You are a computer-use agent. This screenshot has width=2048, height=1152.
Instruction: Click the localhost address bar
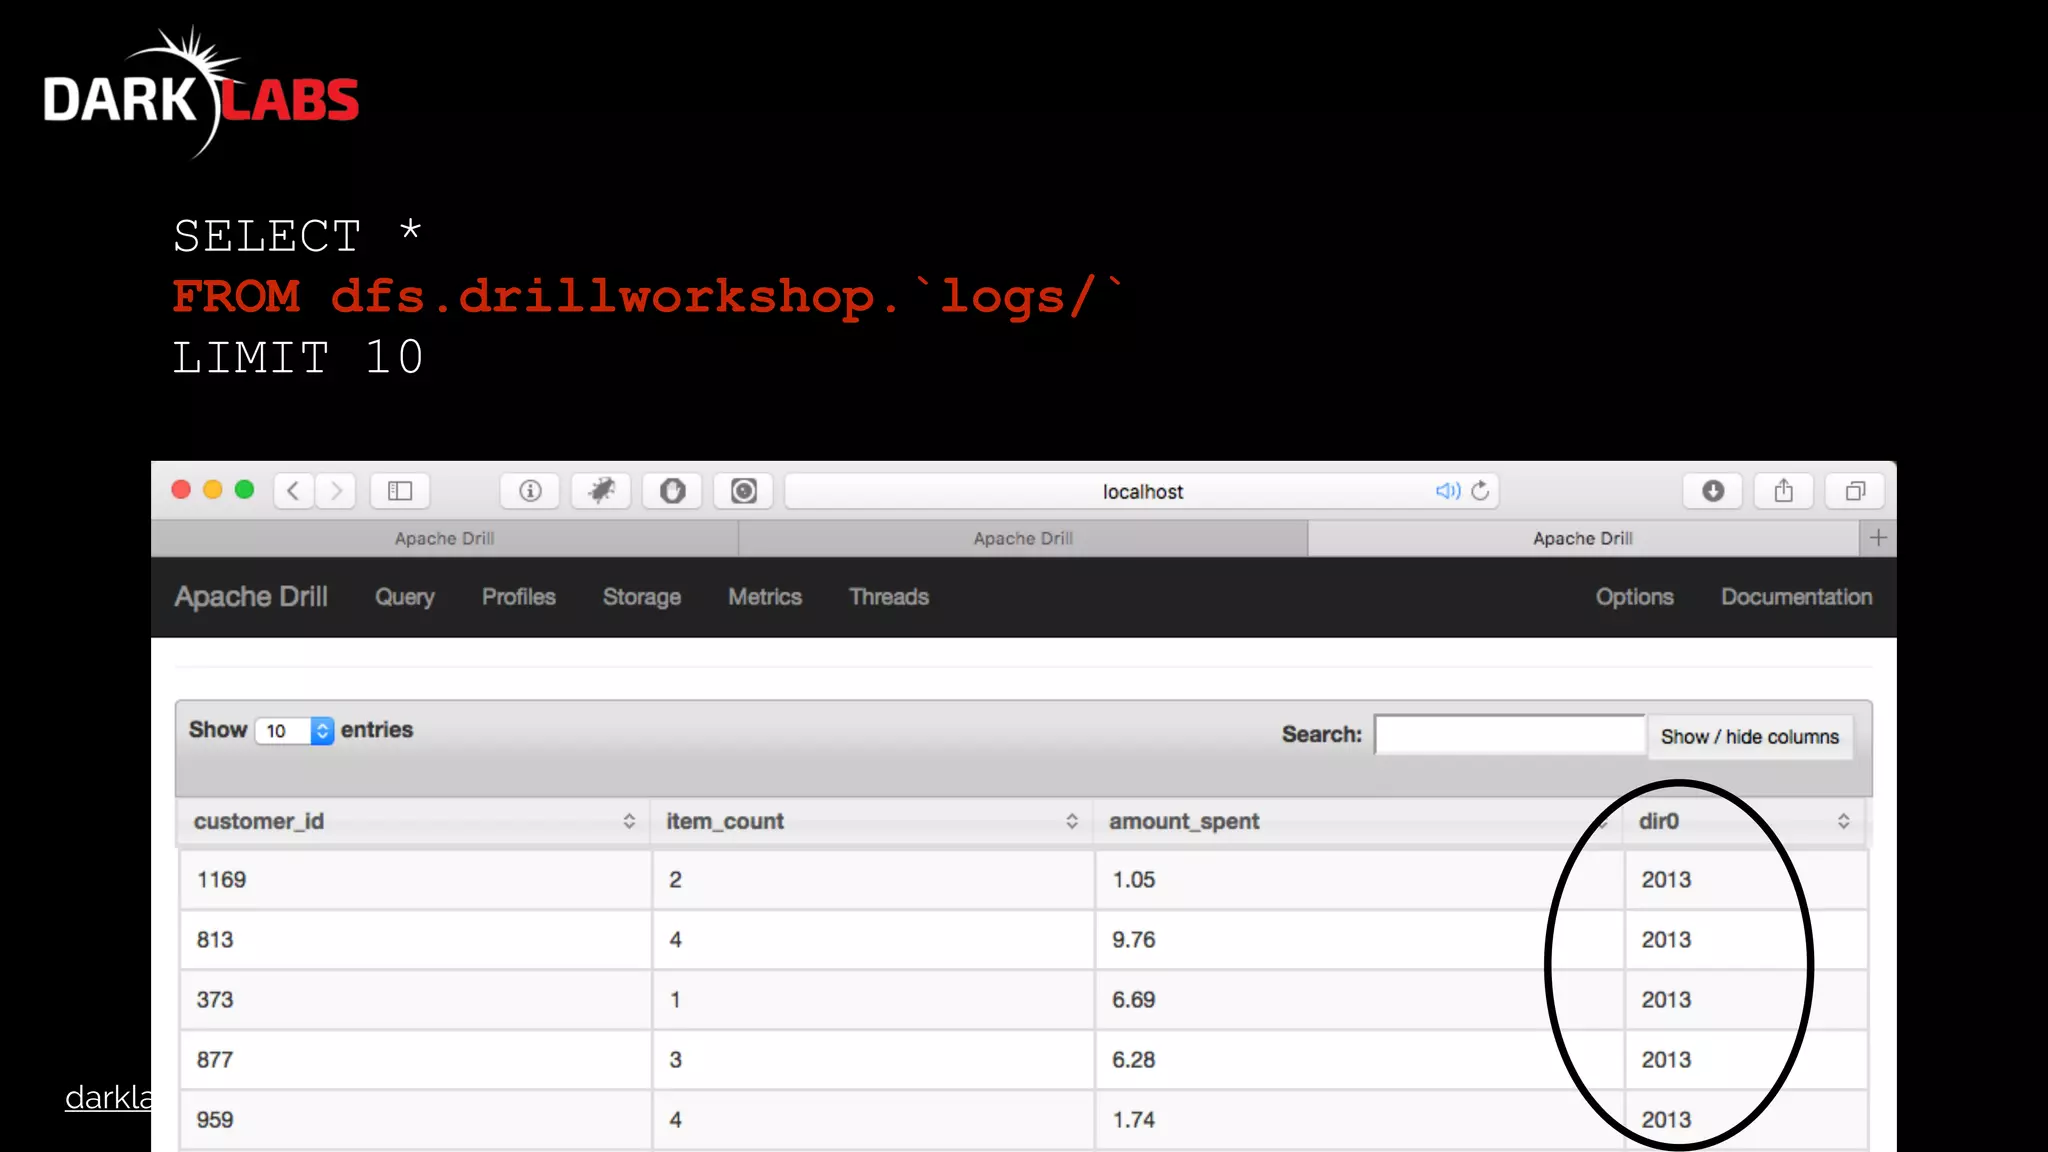click(x=1142, y=491)
